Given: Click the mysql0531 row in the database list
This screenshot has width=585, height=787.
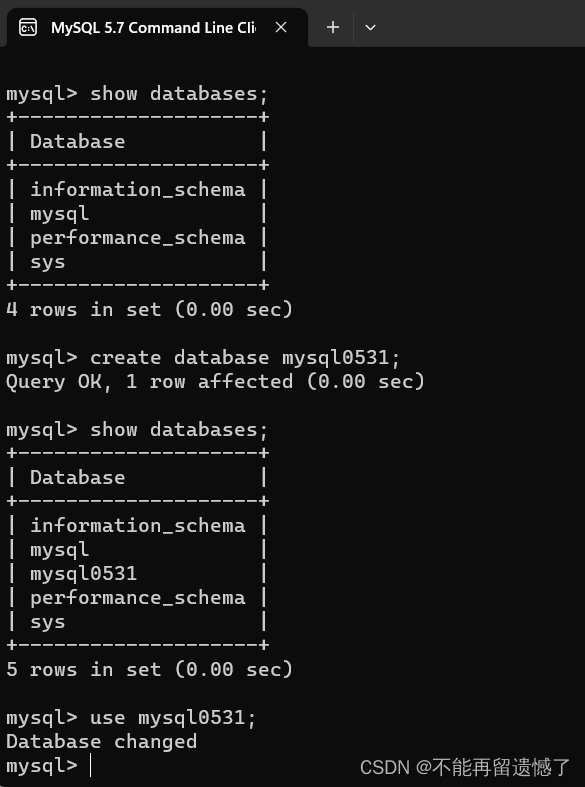Looking at the screenshot, I should [83, 574].
